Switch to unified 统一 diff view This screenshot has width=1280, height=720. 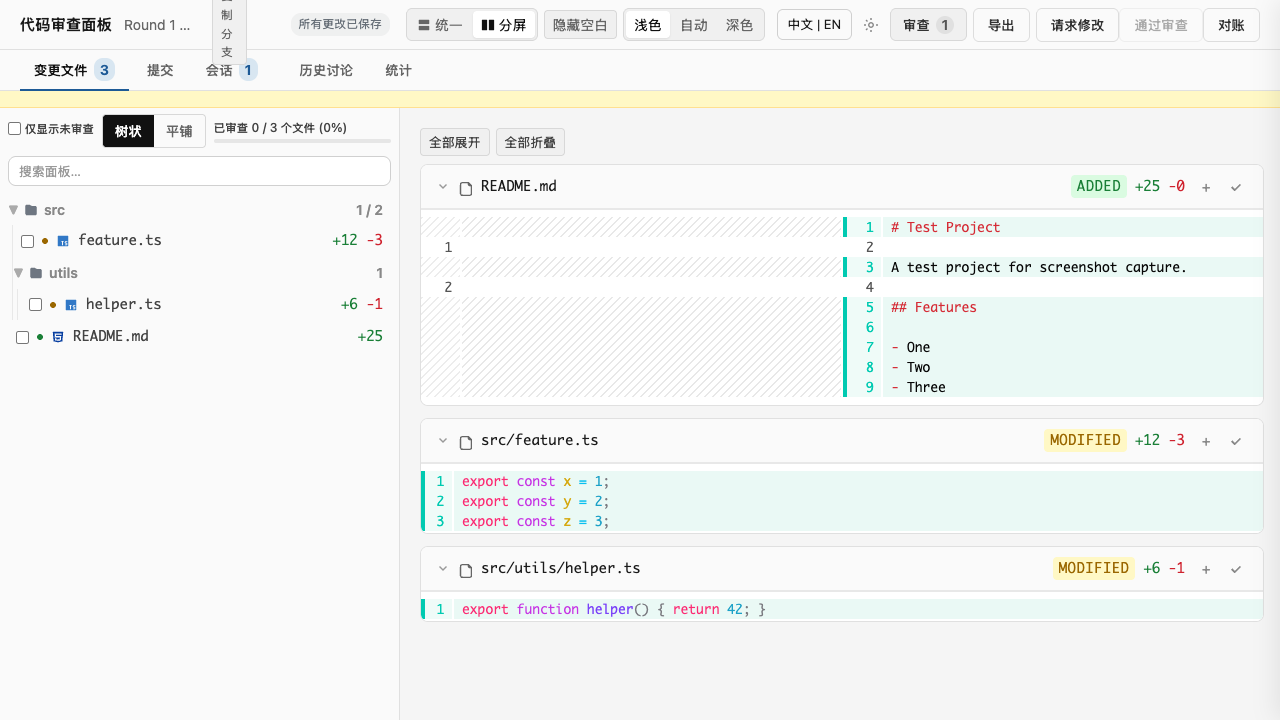(x=439, y=25)
